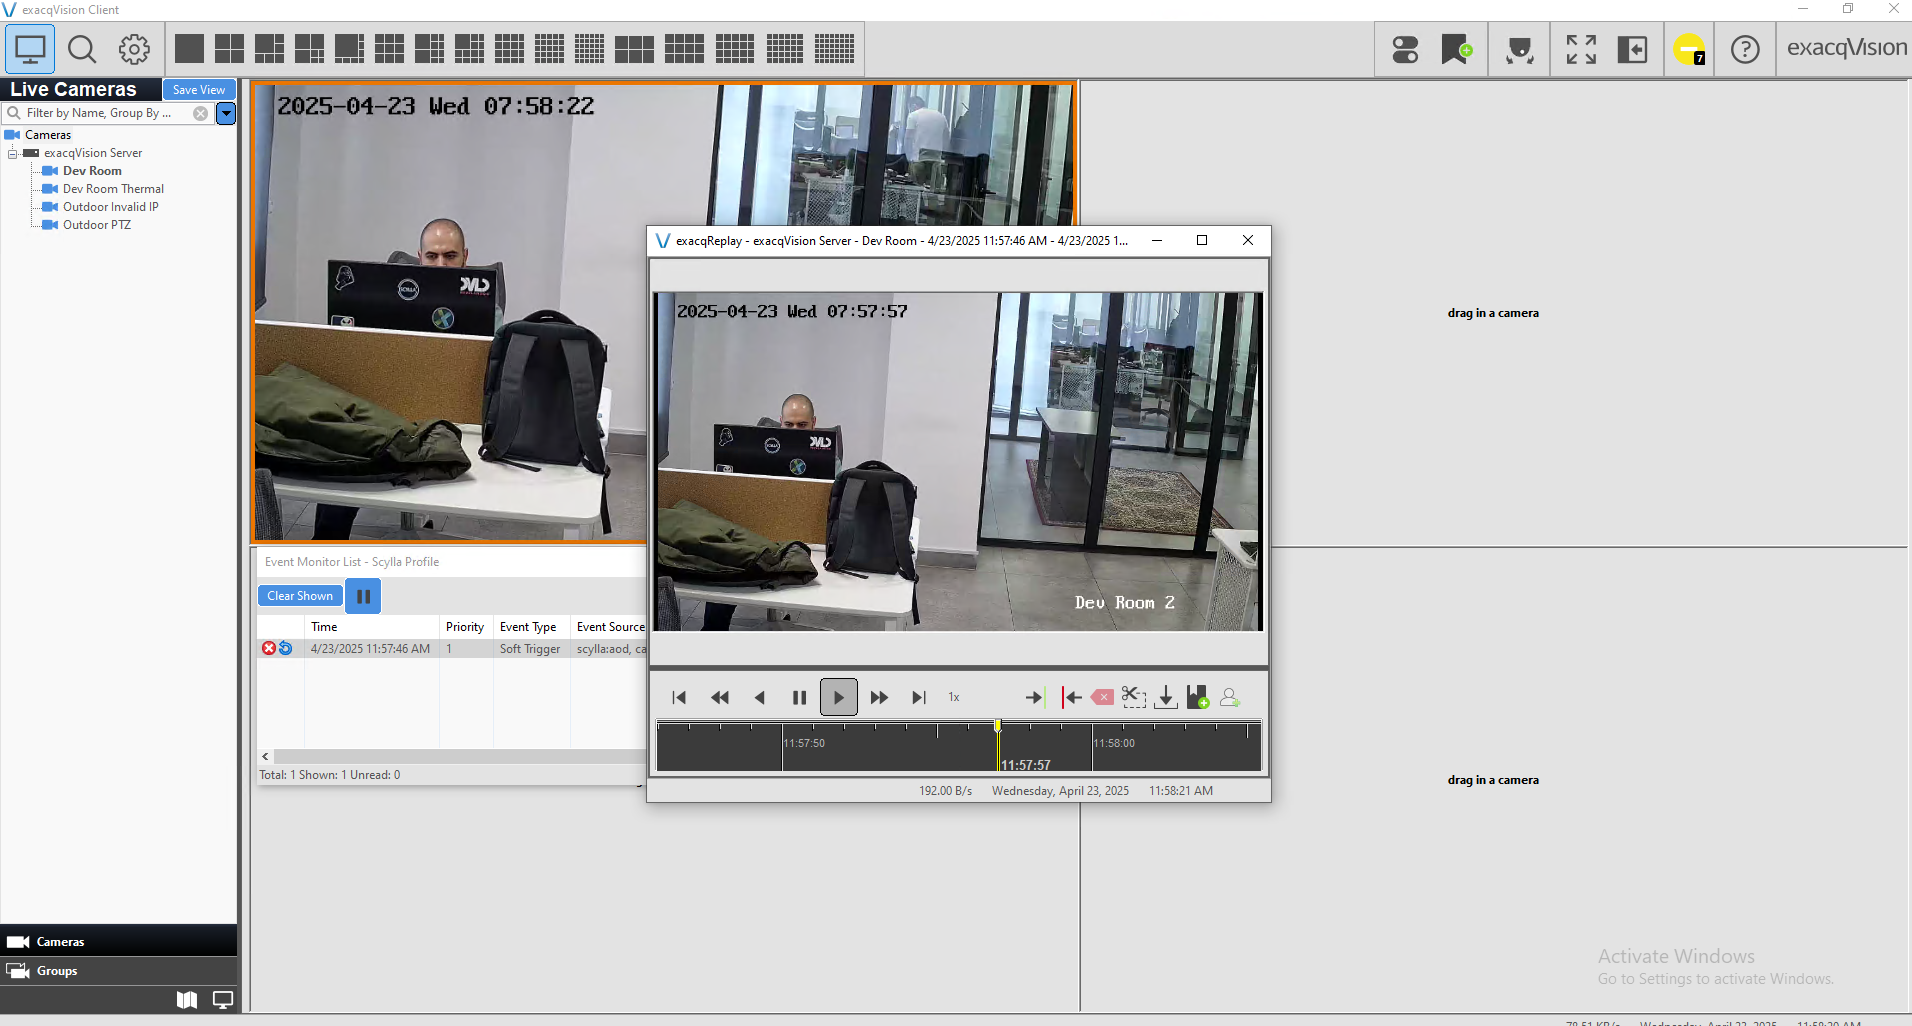Switch to the Cameras tab at bottom
This screenshot has width=1912, height=1026.
tap(60, 942)
